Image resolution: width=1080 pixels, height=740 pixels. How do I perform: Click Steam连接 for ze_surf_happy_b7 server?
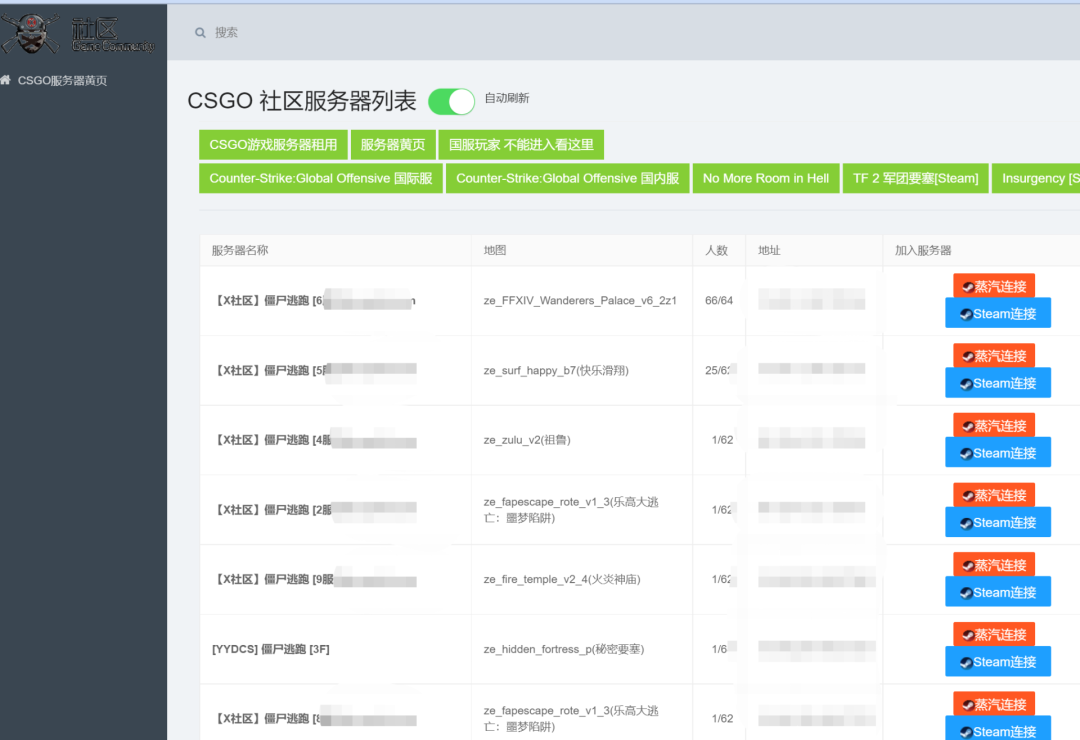(998, 383)
